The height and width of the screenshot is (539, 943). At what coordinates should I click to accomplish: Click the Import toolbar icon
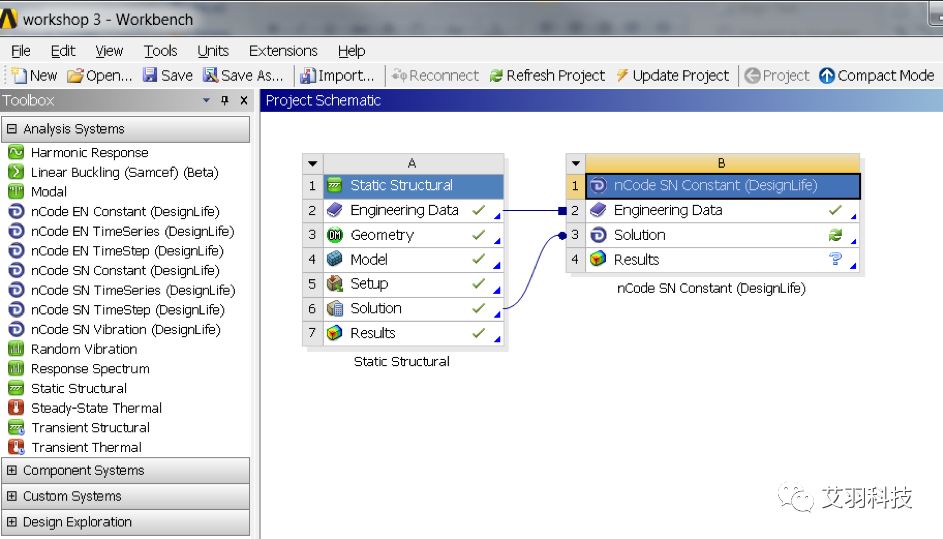tap(307, 75)
